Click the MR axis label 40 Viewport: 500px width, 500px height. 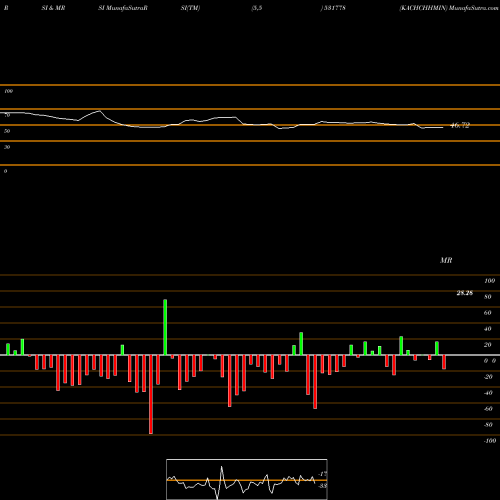(488, 329)
